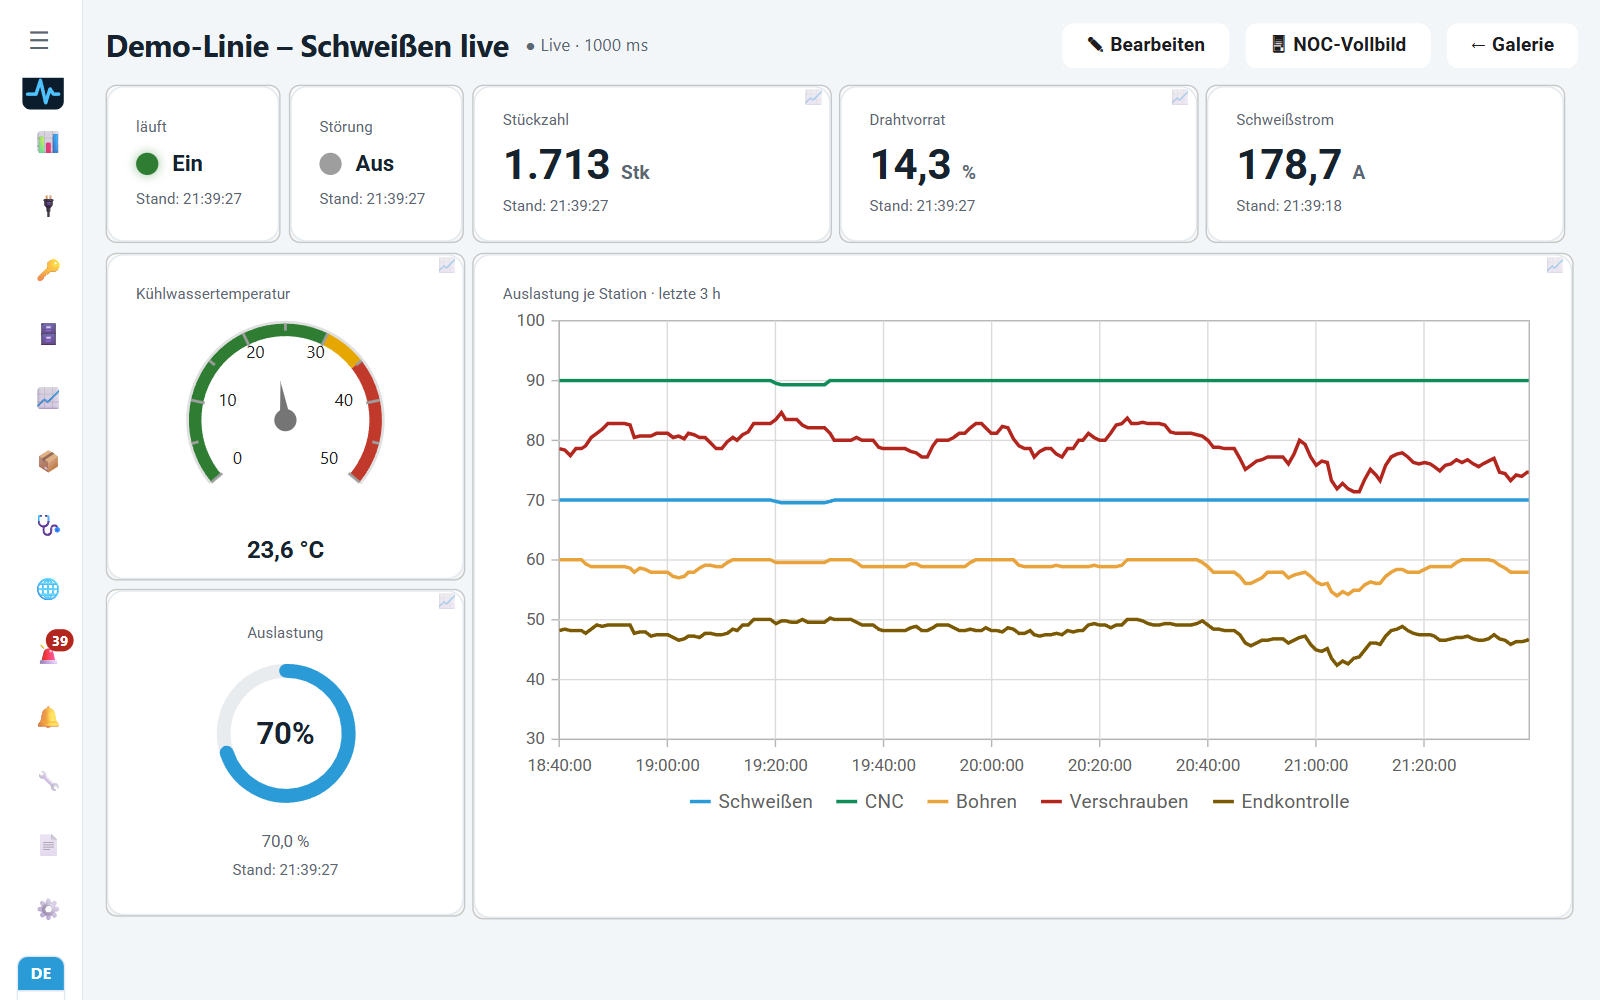
Task: Toggle Verschrauben series in legend
Action: pyautogui.click(x=1114, y=802)
